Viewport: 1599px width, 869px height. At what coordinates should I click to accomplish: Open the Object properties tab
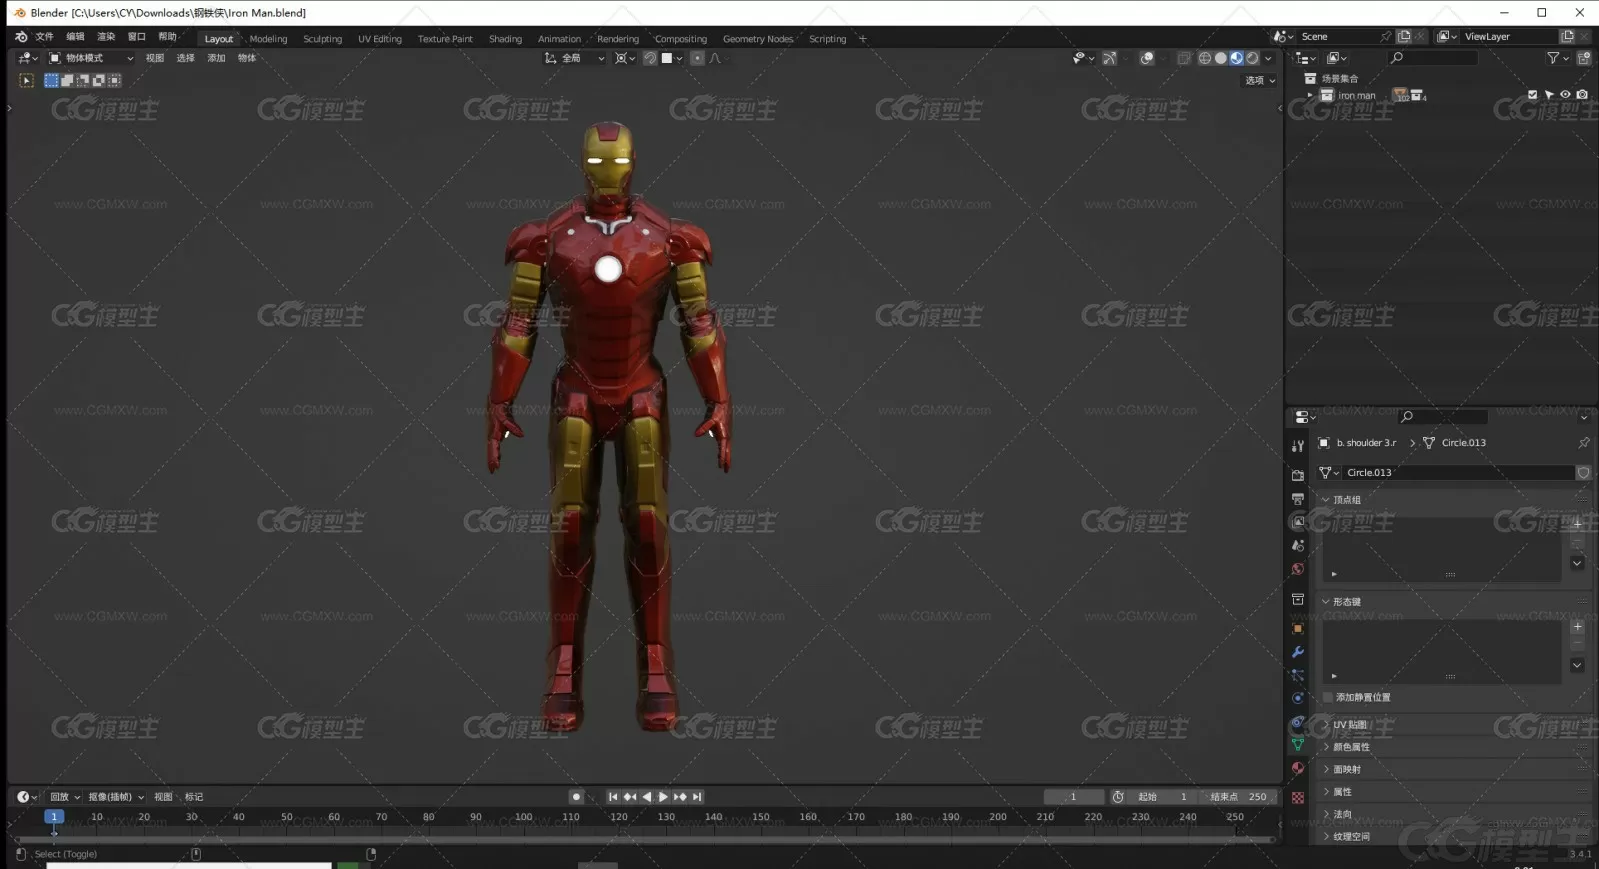point(1297,628)
